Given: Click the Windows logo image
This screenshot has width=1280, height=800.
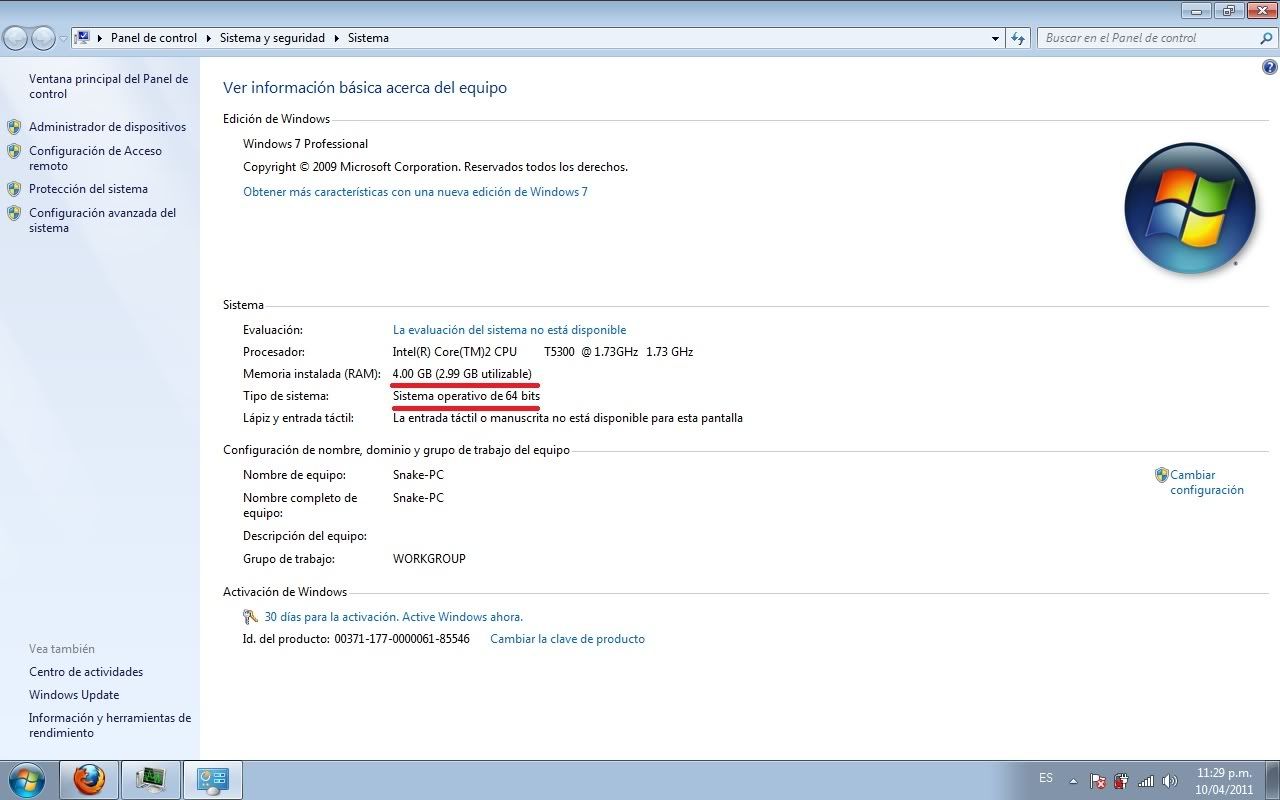Looking at the screenshot, I should click(x=1189, y=209).
